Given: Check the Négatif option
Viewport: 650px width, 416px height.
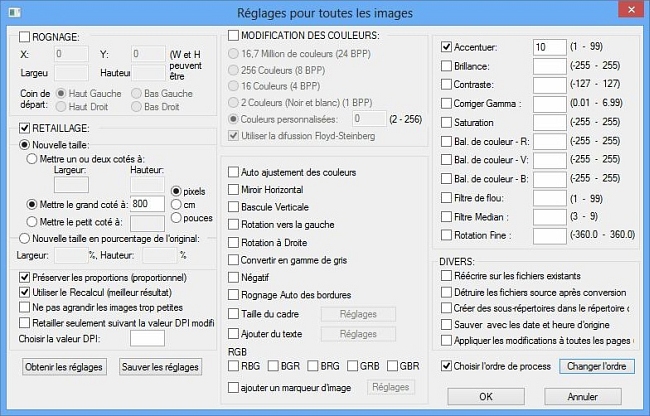Looking at the screenshot, I should (233, 277).
